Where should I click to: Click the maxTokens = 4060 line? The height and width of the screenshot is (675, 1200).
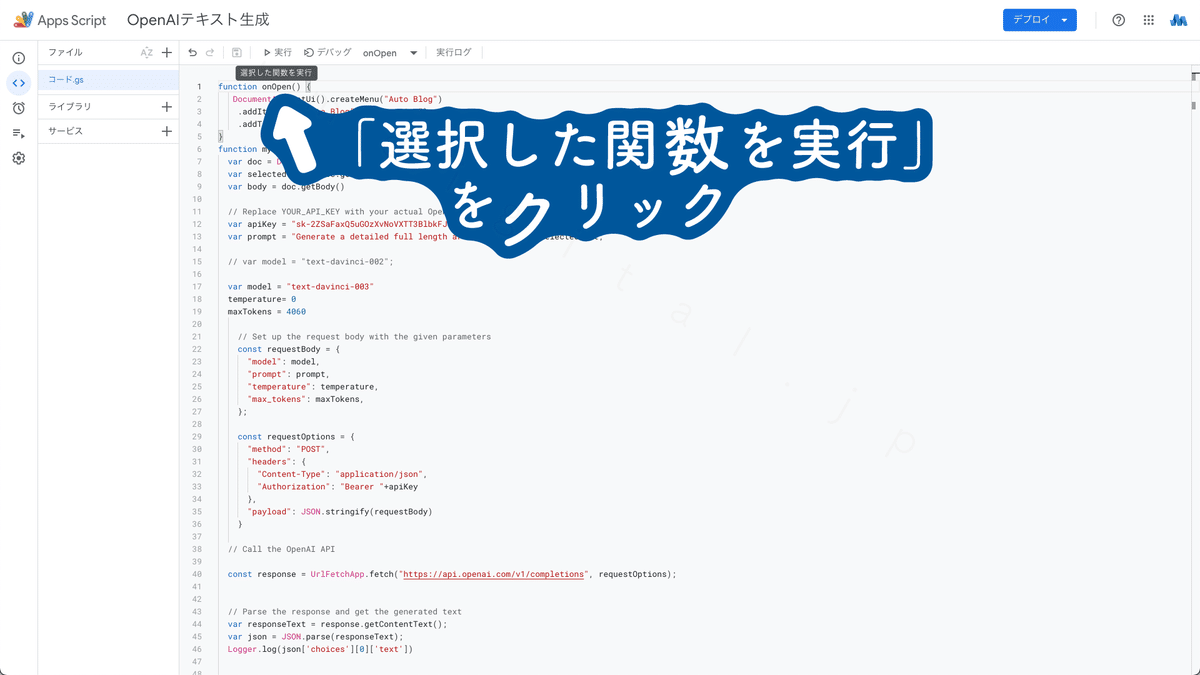(266, 312)
